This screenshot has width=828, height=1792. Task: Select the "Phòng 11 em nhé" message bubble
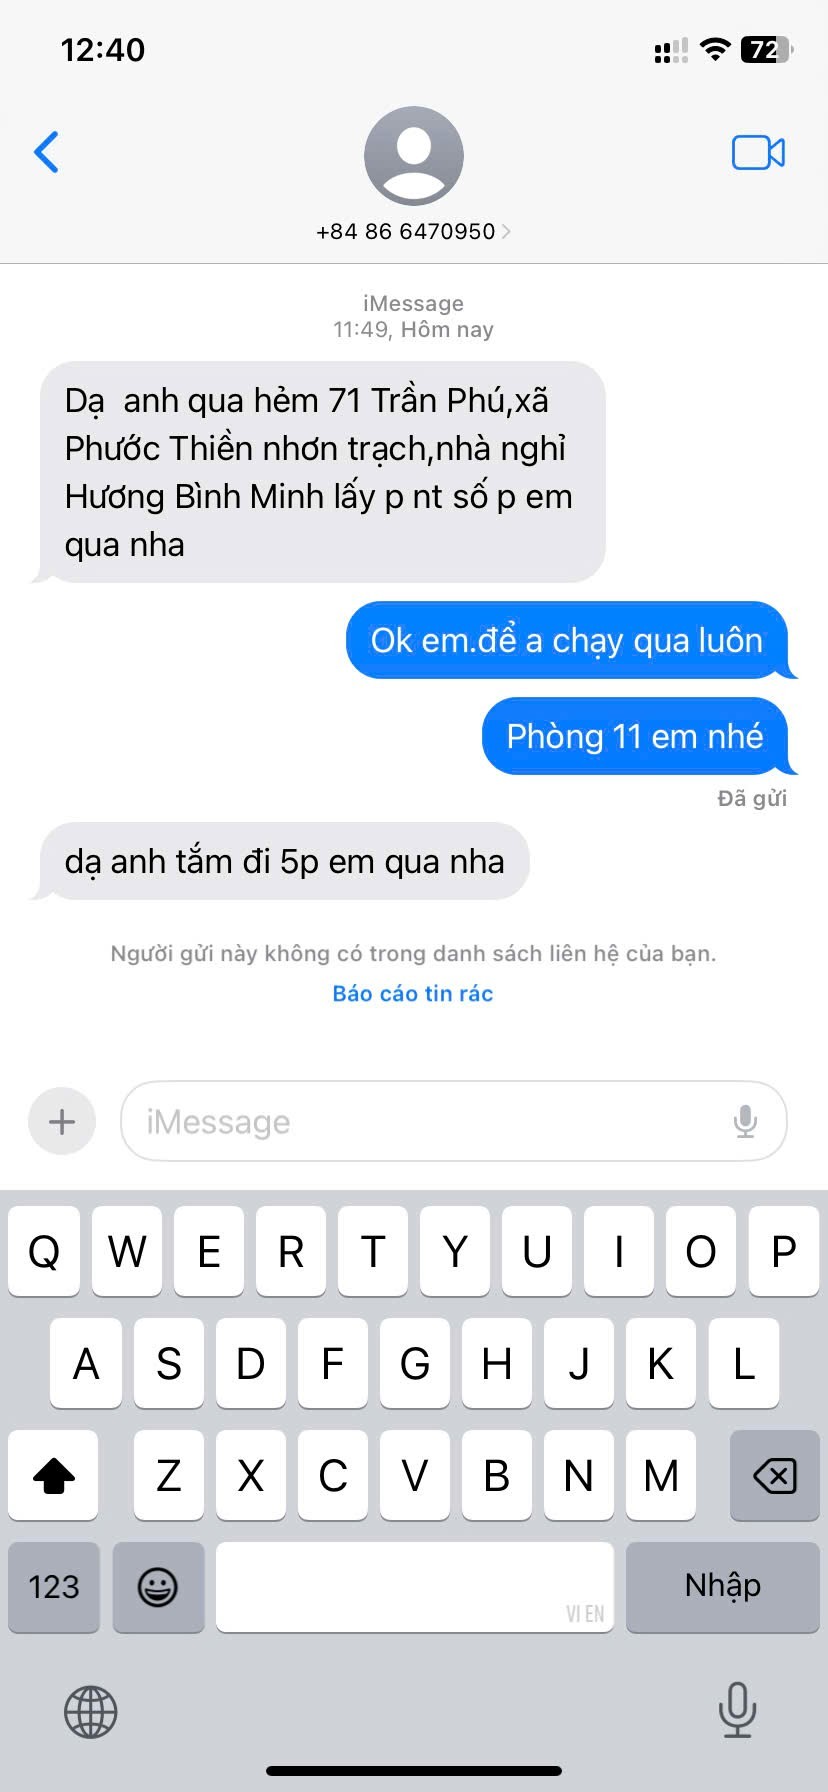tap(636, 736)
